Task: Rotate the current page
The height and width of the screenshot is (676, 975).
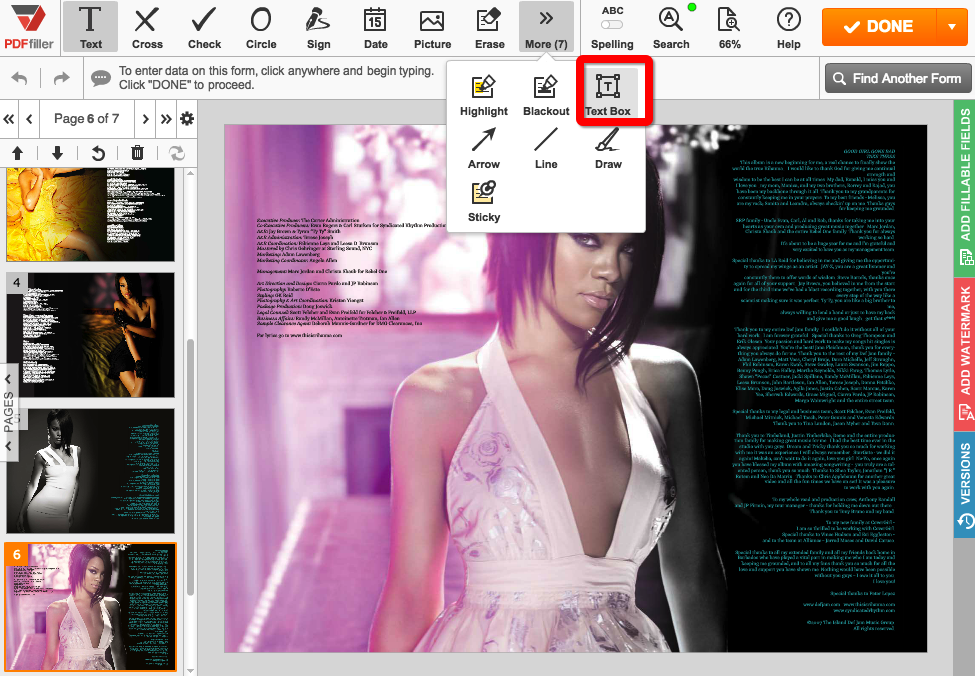Action: (98, 153)
